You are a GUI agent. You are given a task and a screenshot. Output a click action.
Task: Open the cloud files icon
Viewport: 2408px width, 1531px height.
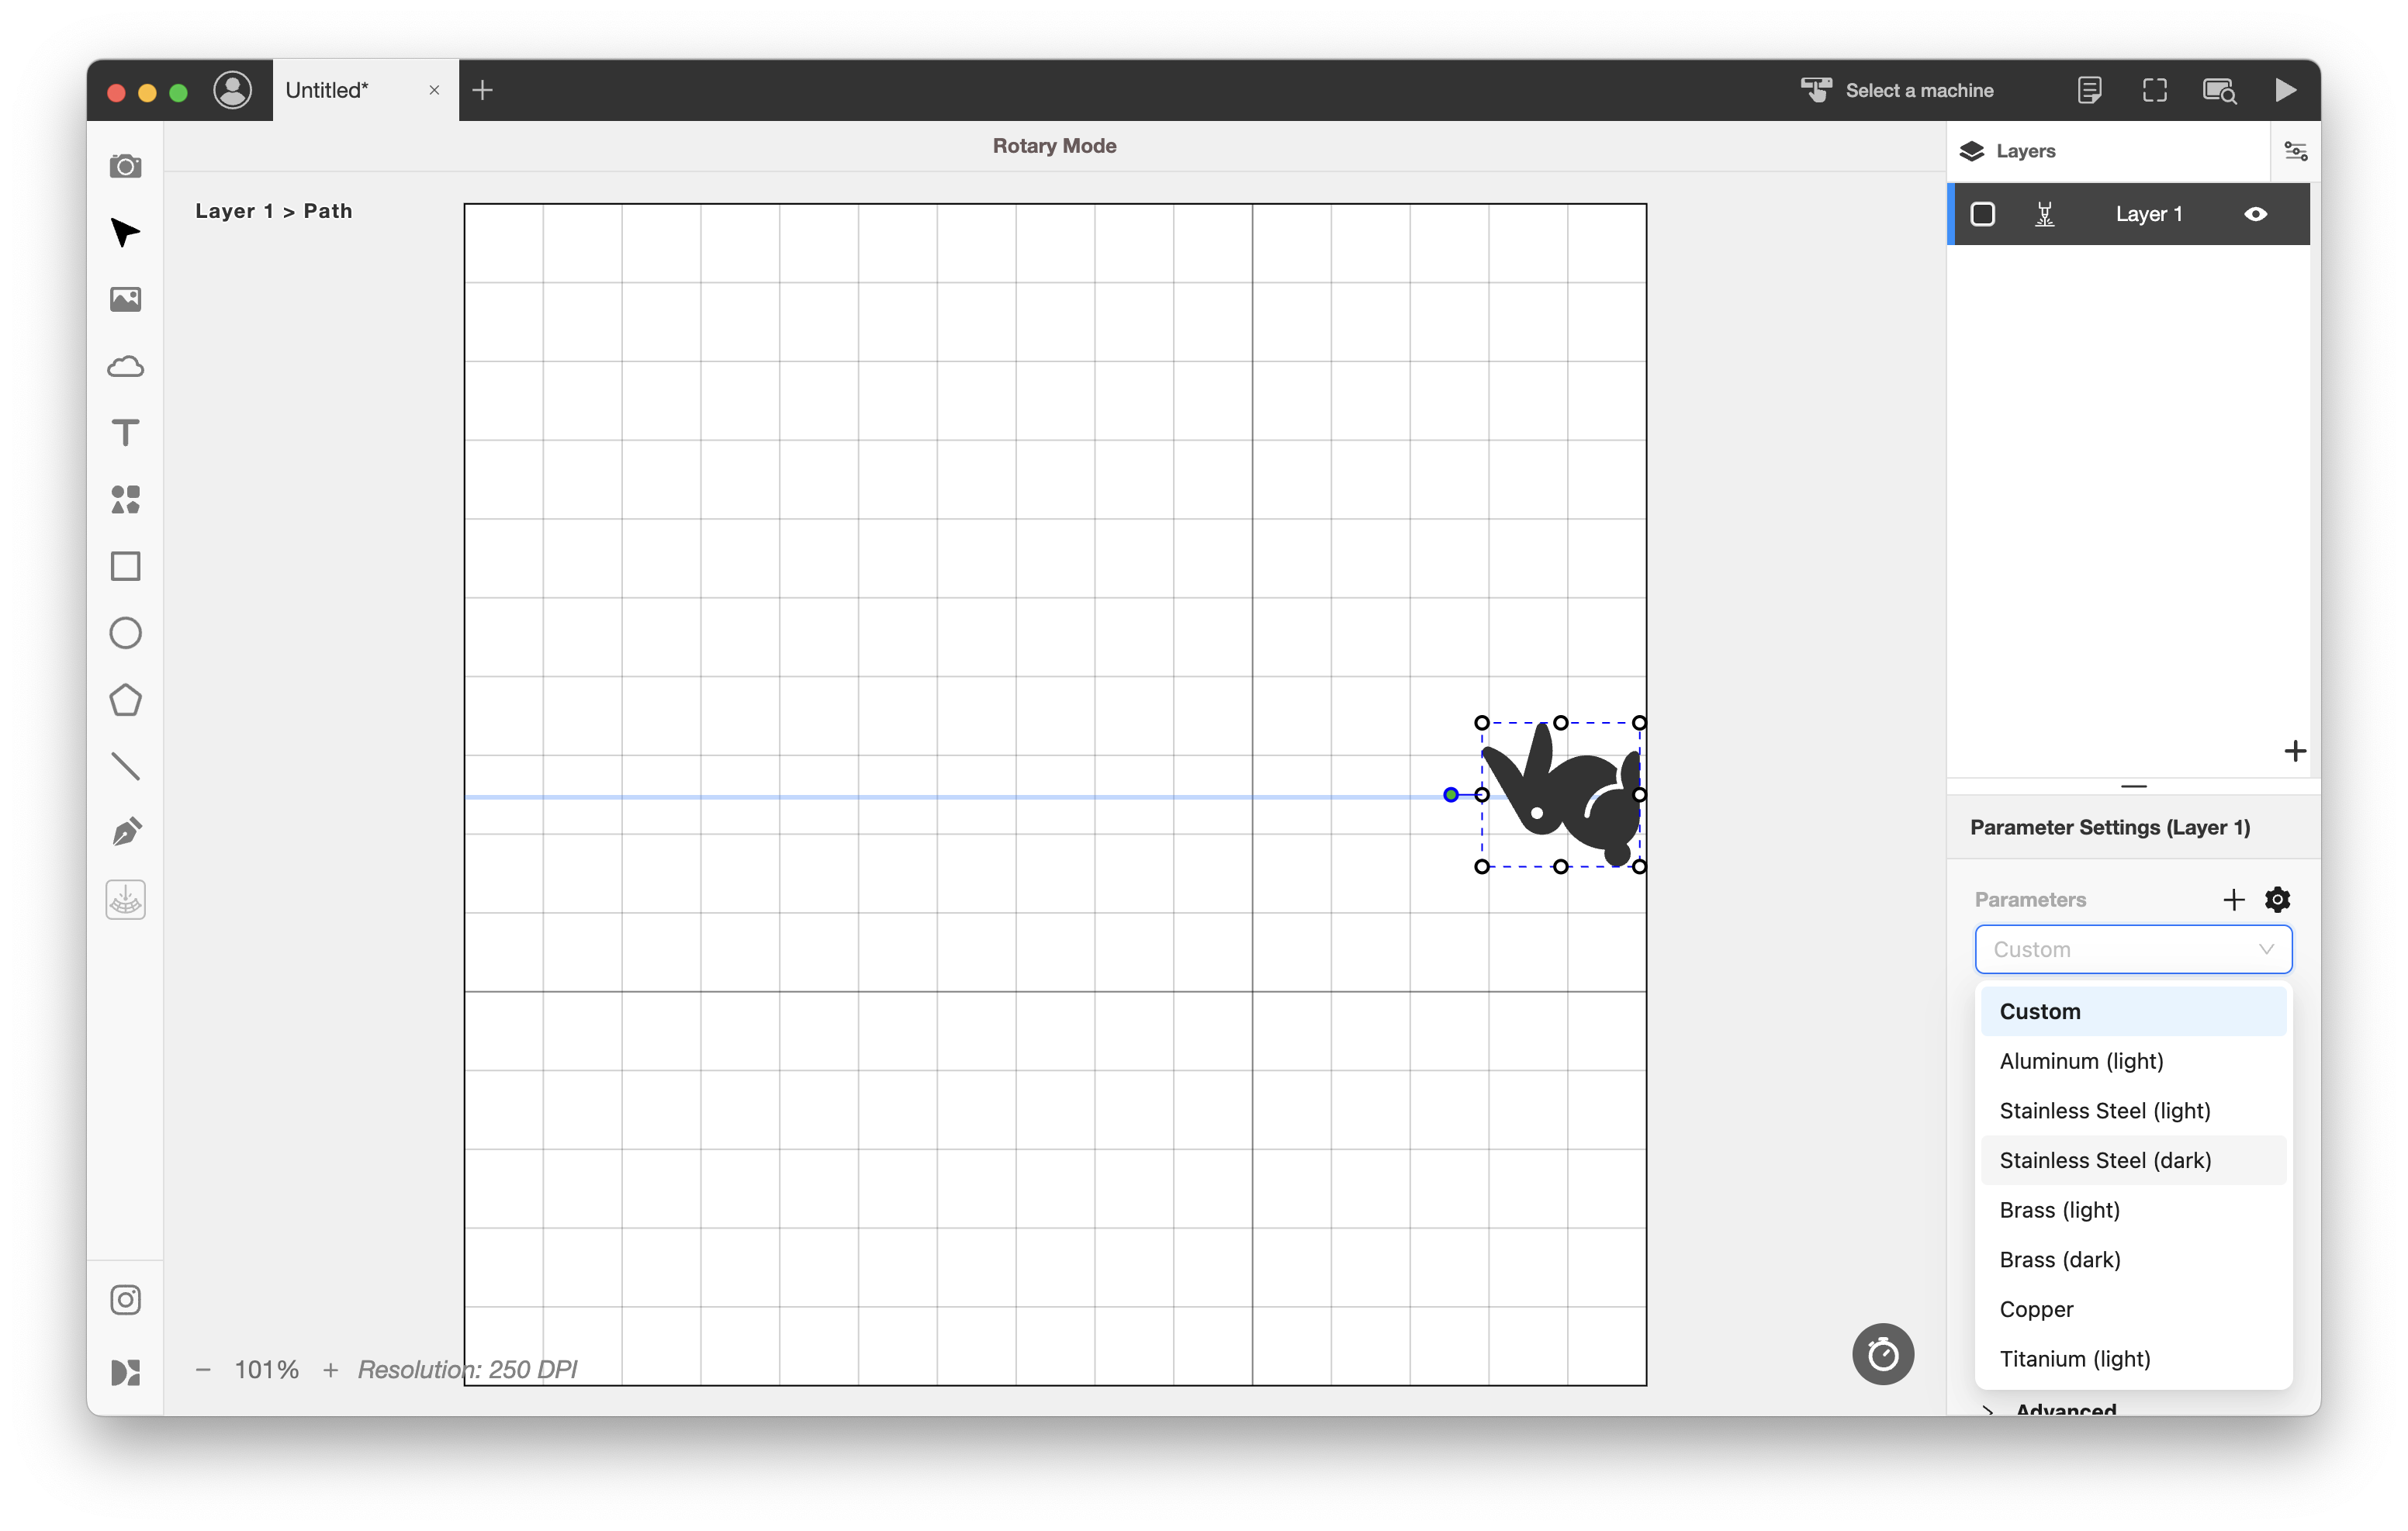[x=125, y=366]
